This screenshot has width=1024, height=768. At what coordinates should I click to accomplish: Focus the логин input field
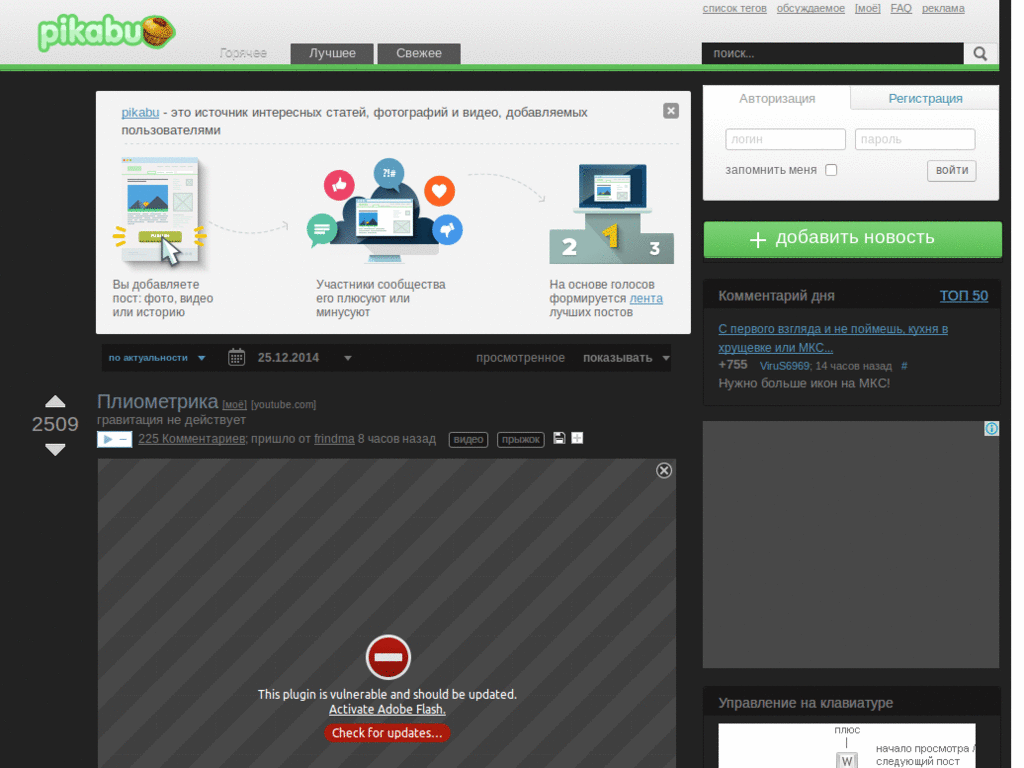[785, 139]
